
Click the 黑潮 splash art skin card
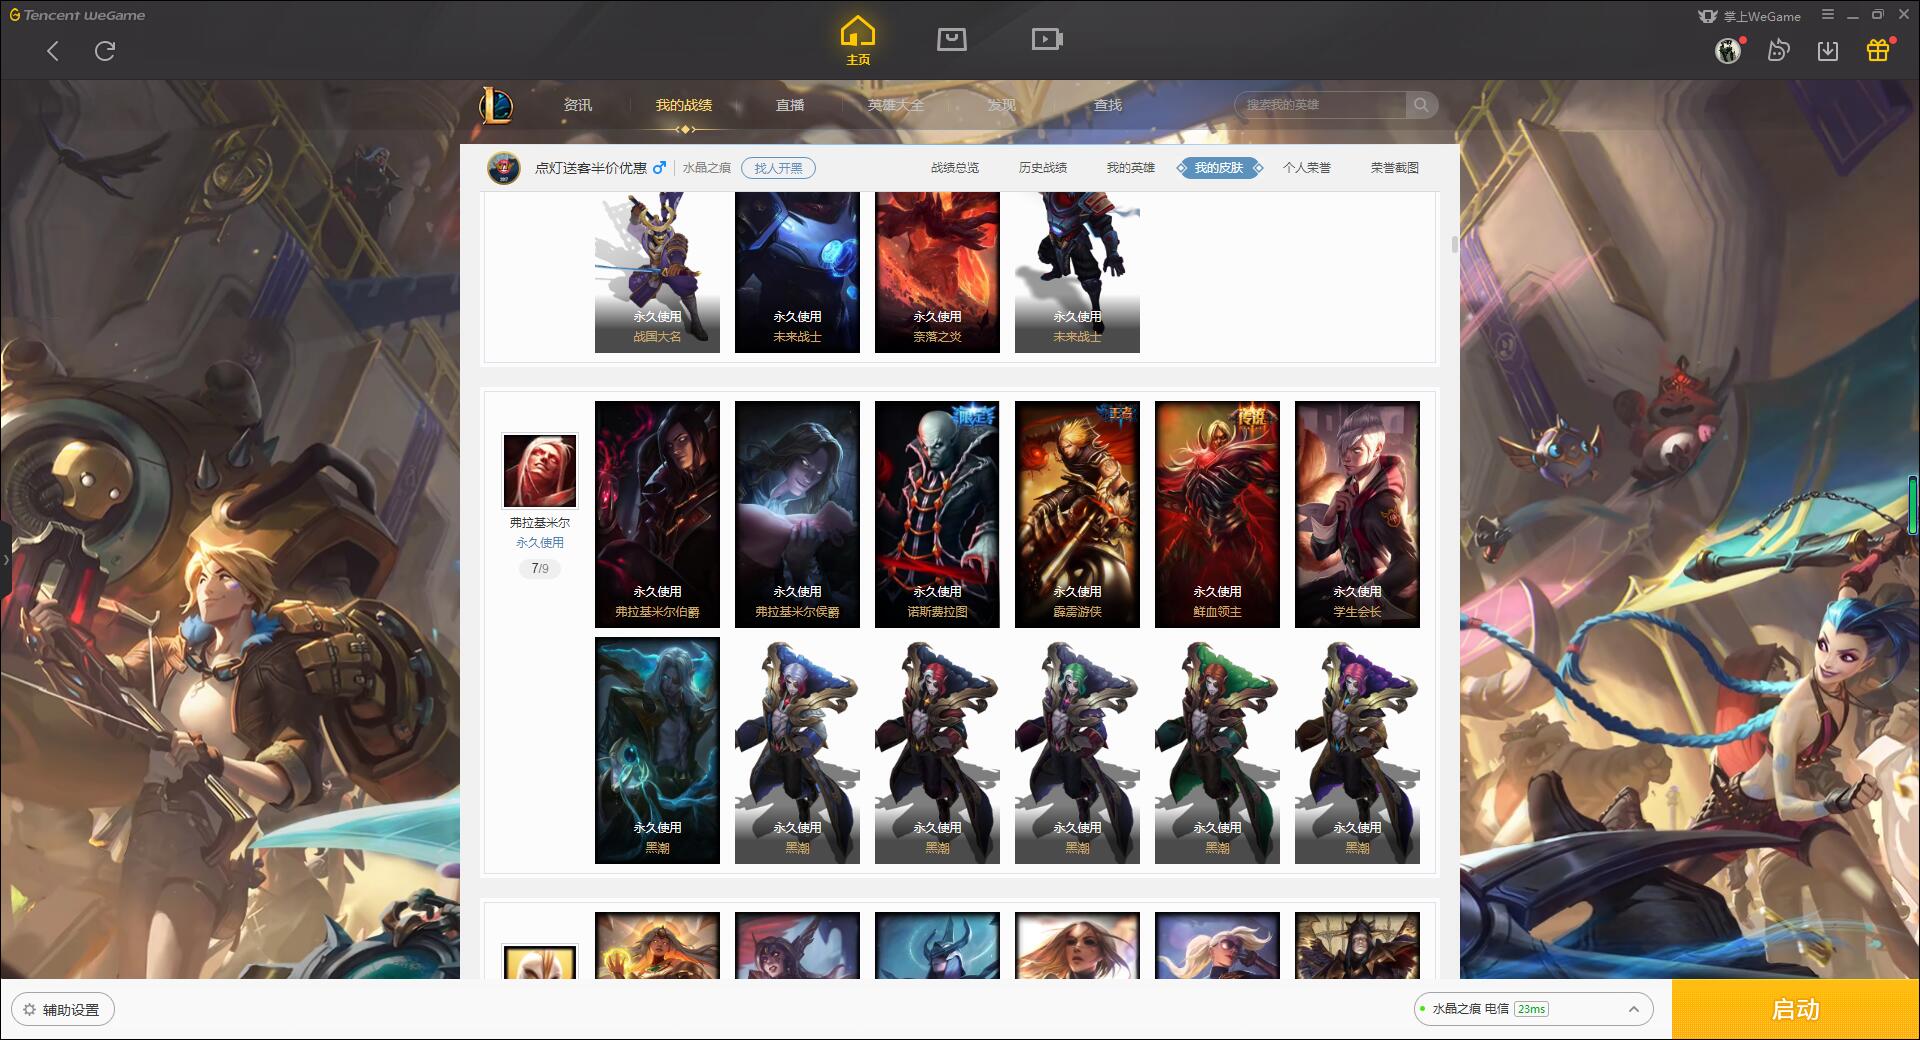[657, 750]
